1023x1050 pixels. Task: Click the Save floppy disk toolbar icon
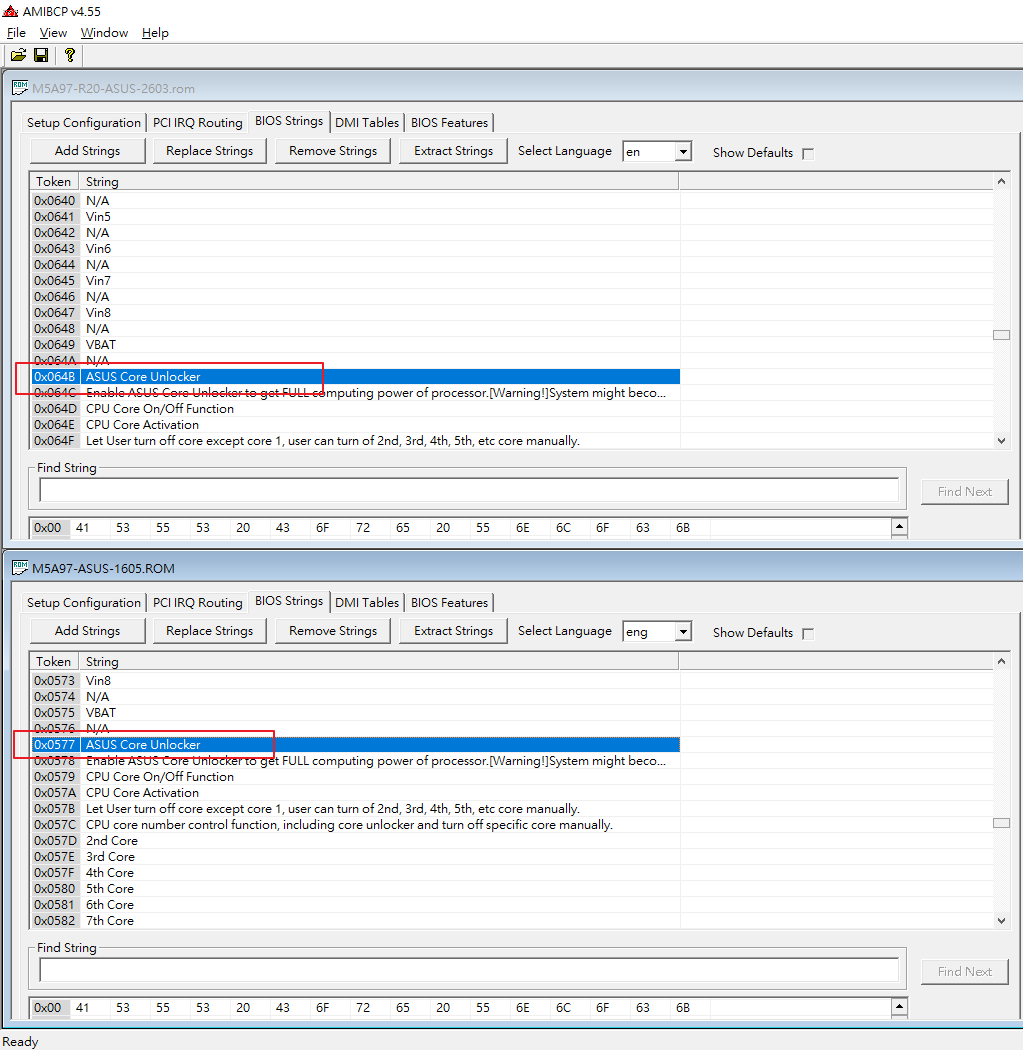(x=41, y=55)
